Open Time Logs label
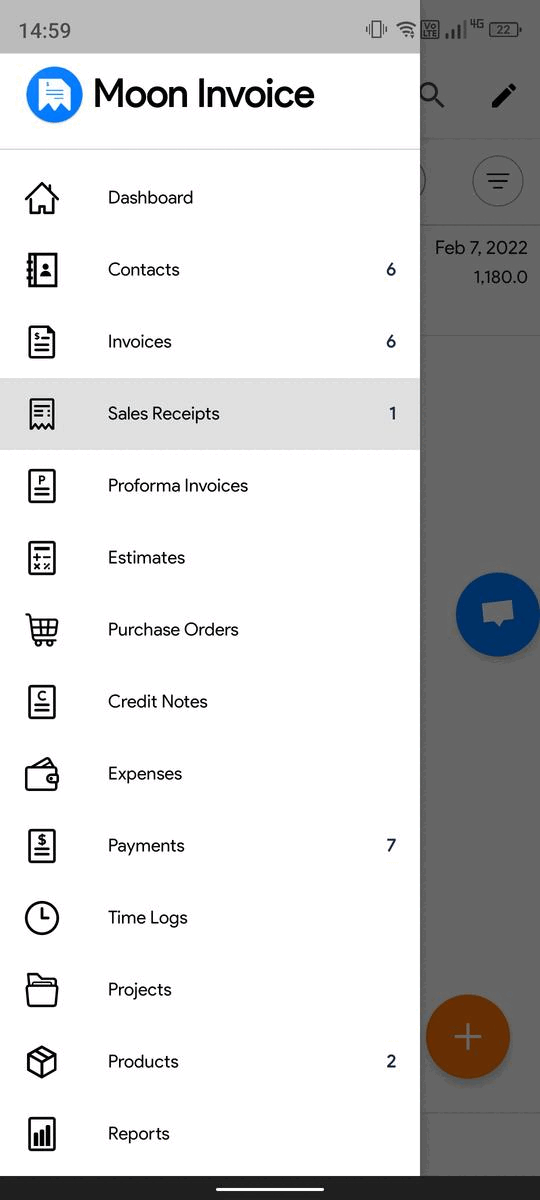 click(148, 918)
